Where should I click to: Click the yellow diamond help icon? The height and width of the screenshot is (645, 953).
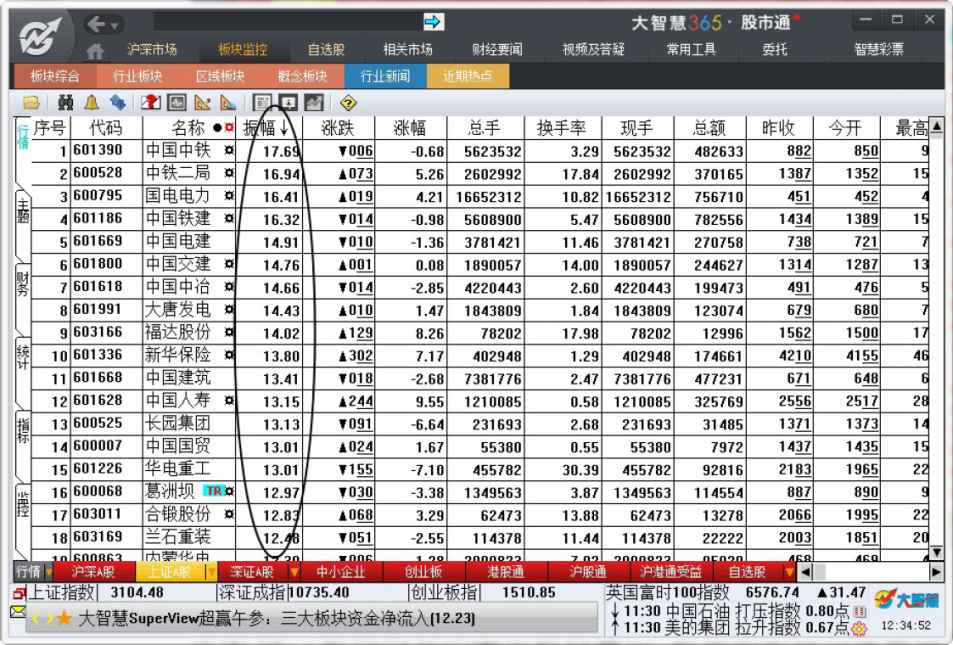(x=348, y=103)
